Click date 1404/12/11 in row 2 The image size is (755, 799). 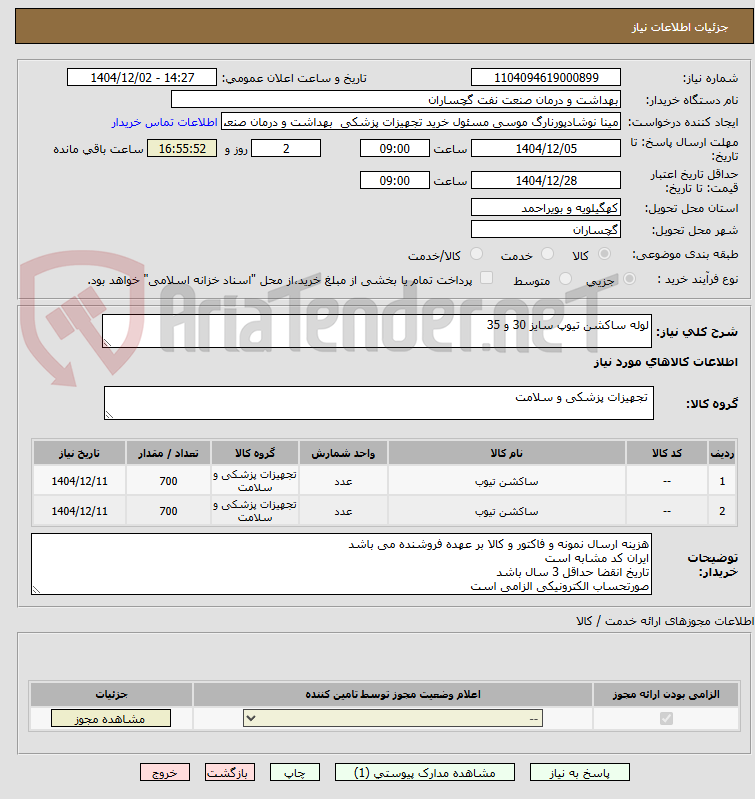click(x=79, y=511)
